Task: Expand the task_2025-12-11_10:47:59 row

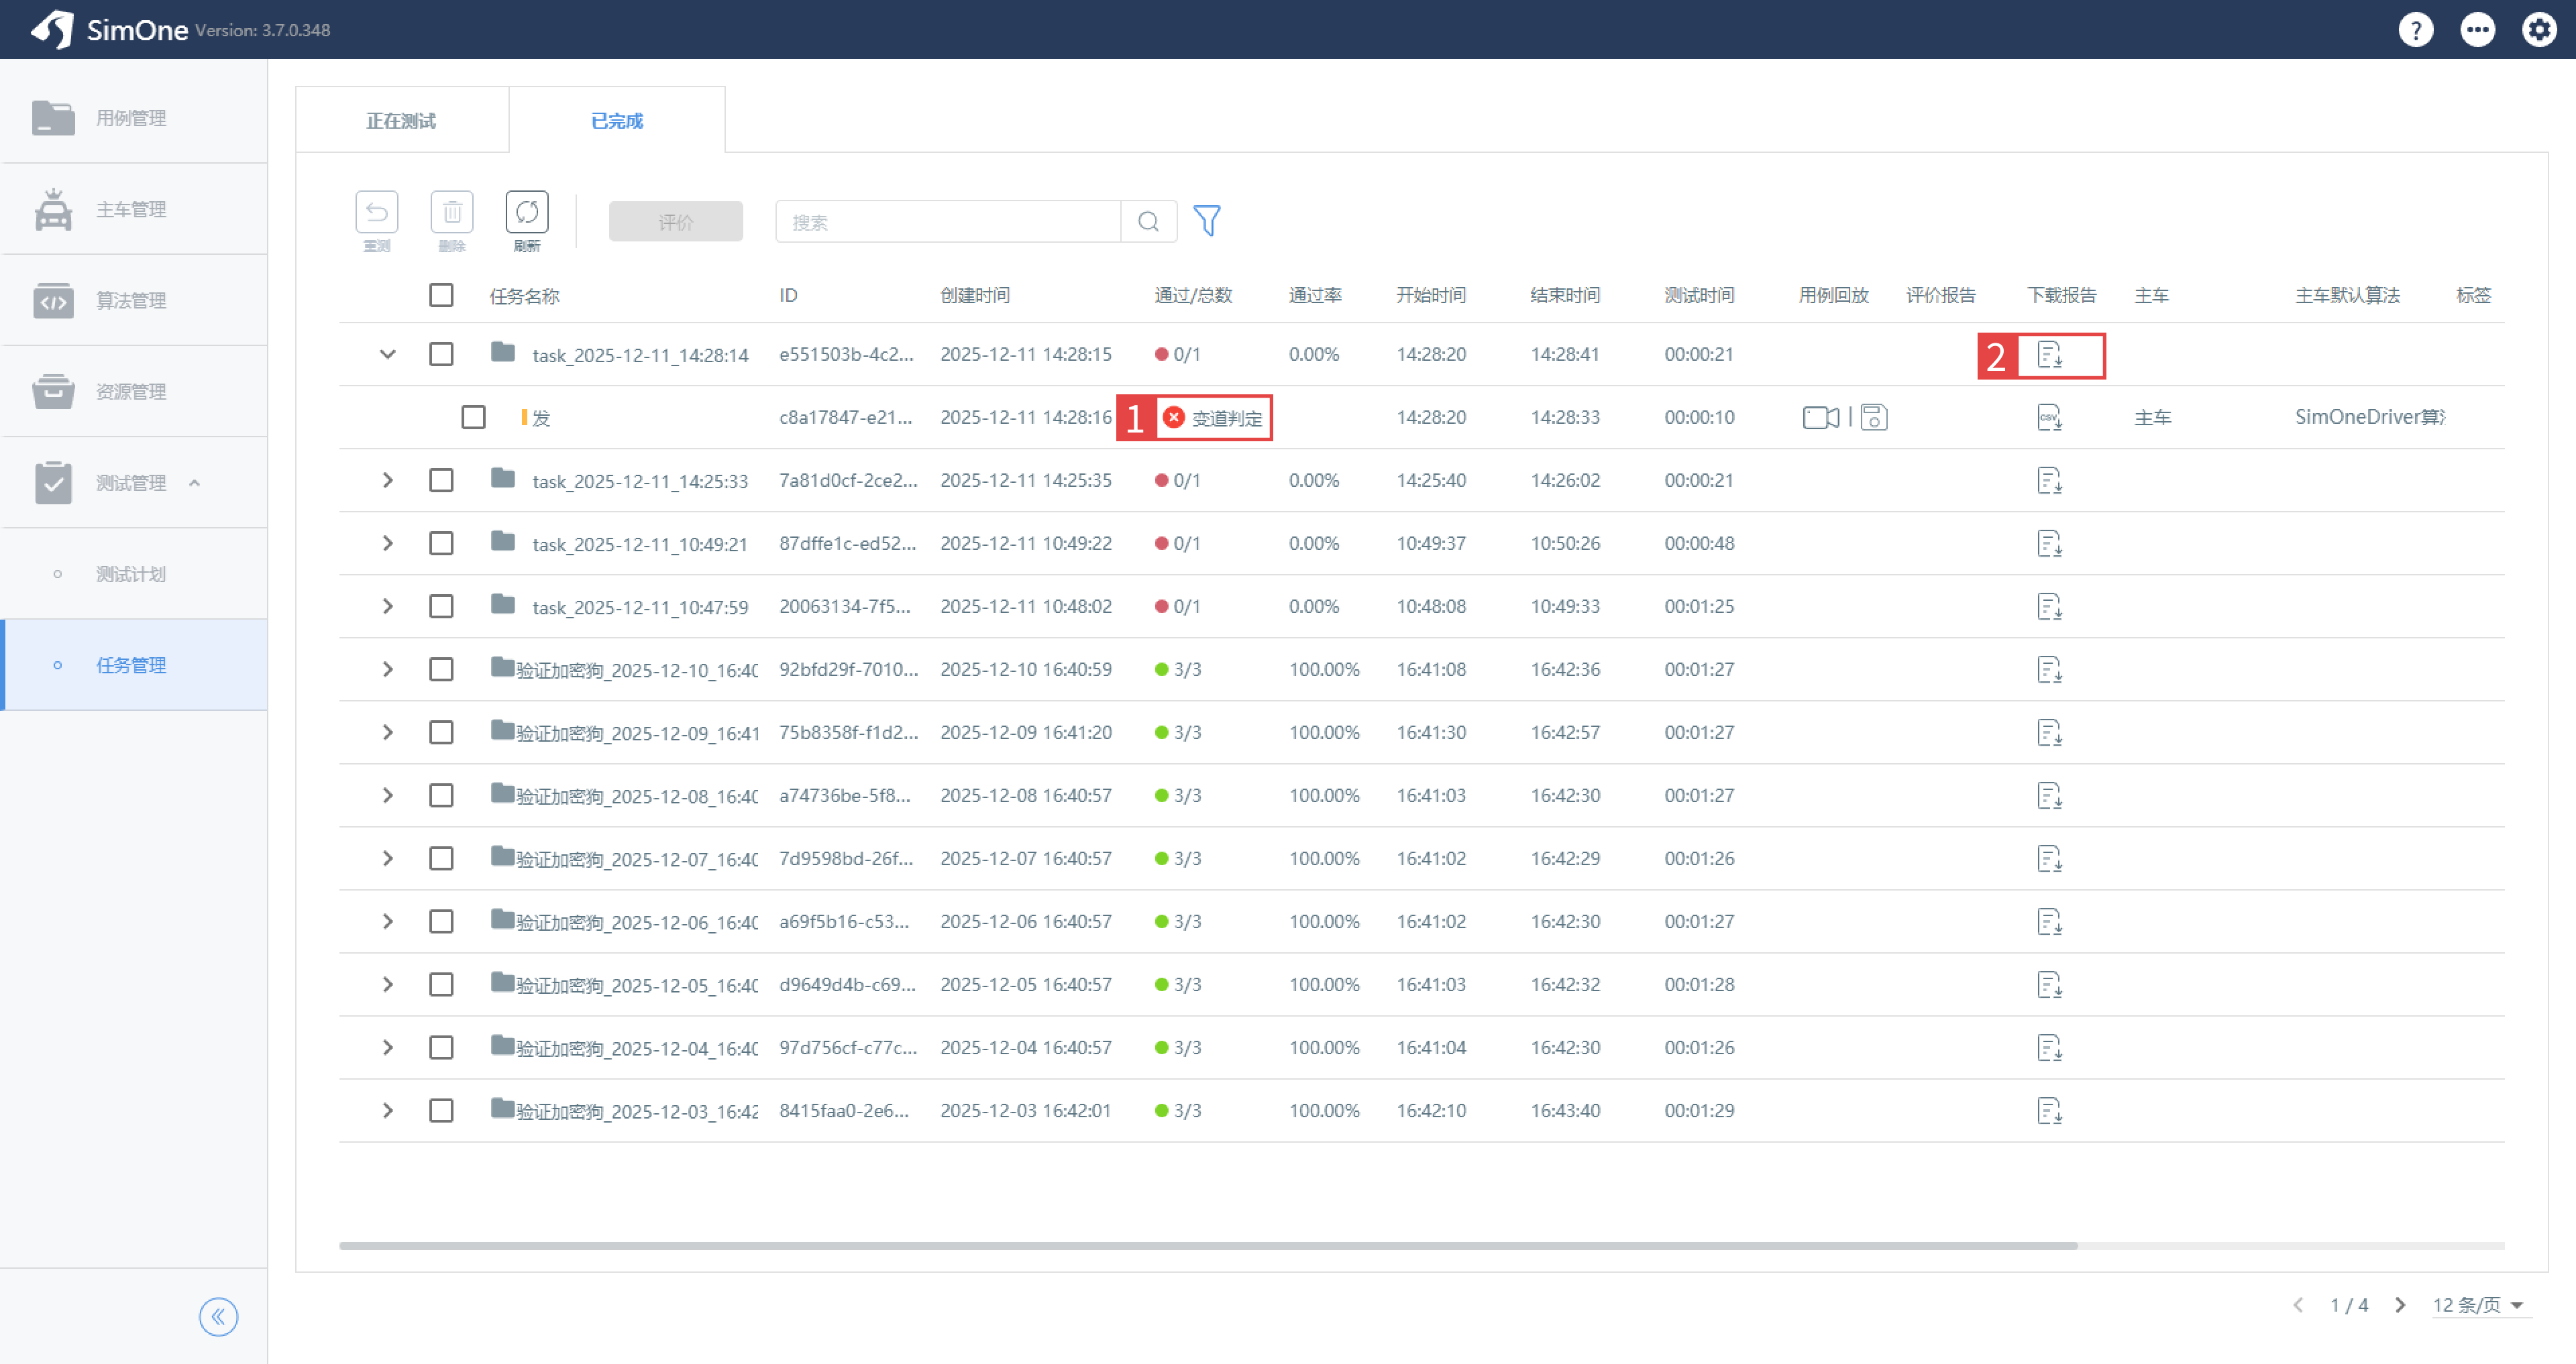Action: 388,606
